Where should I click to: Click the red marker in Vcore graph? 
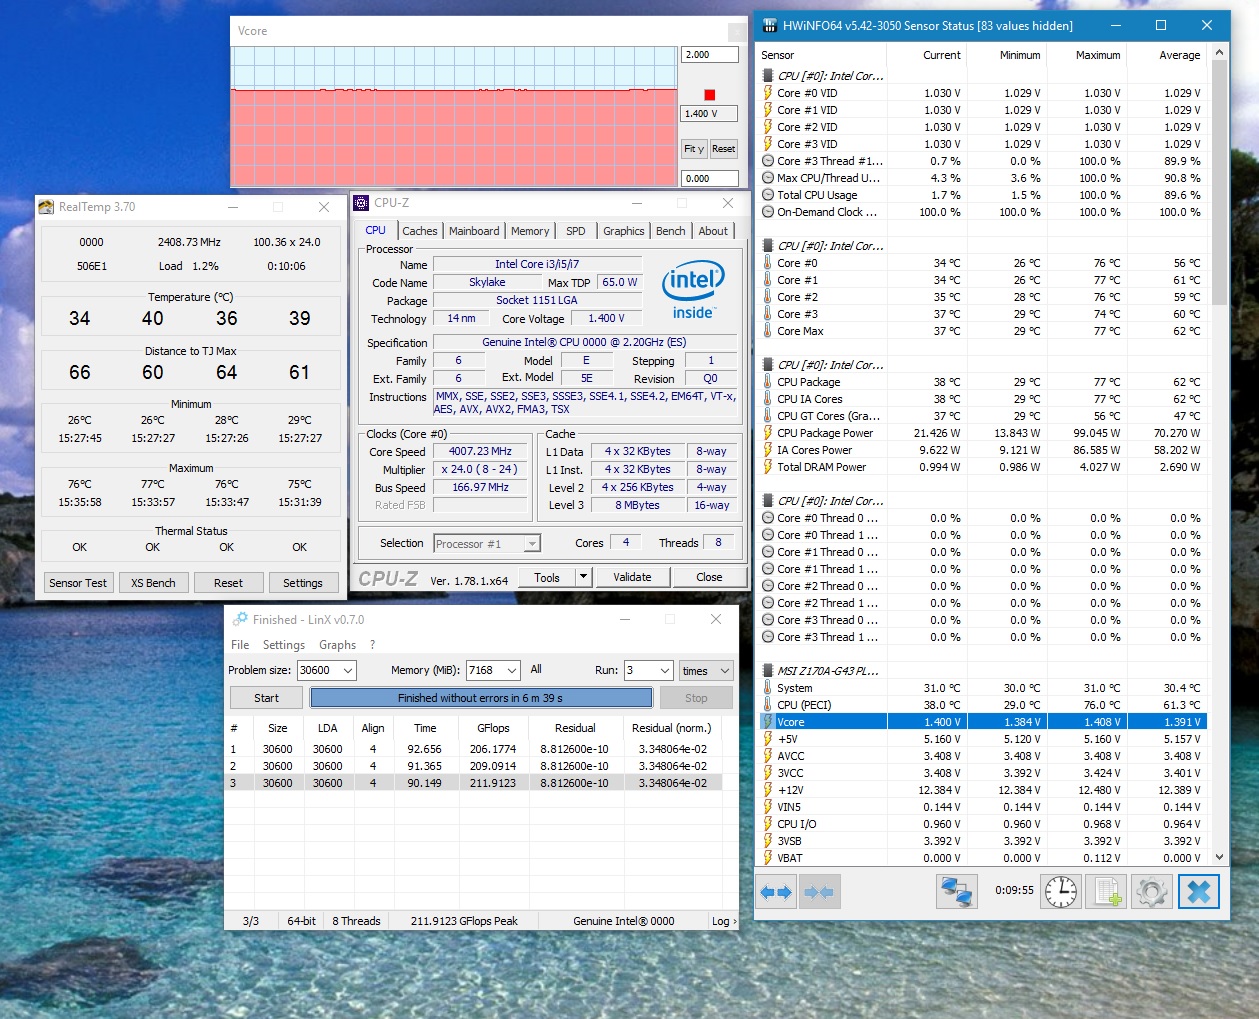pyautogui.click(x=710, y=95)
